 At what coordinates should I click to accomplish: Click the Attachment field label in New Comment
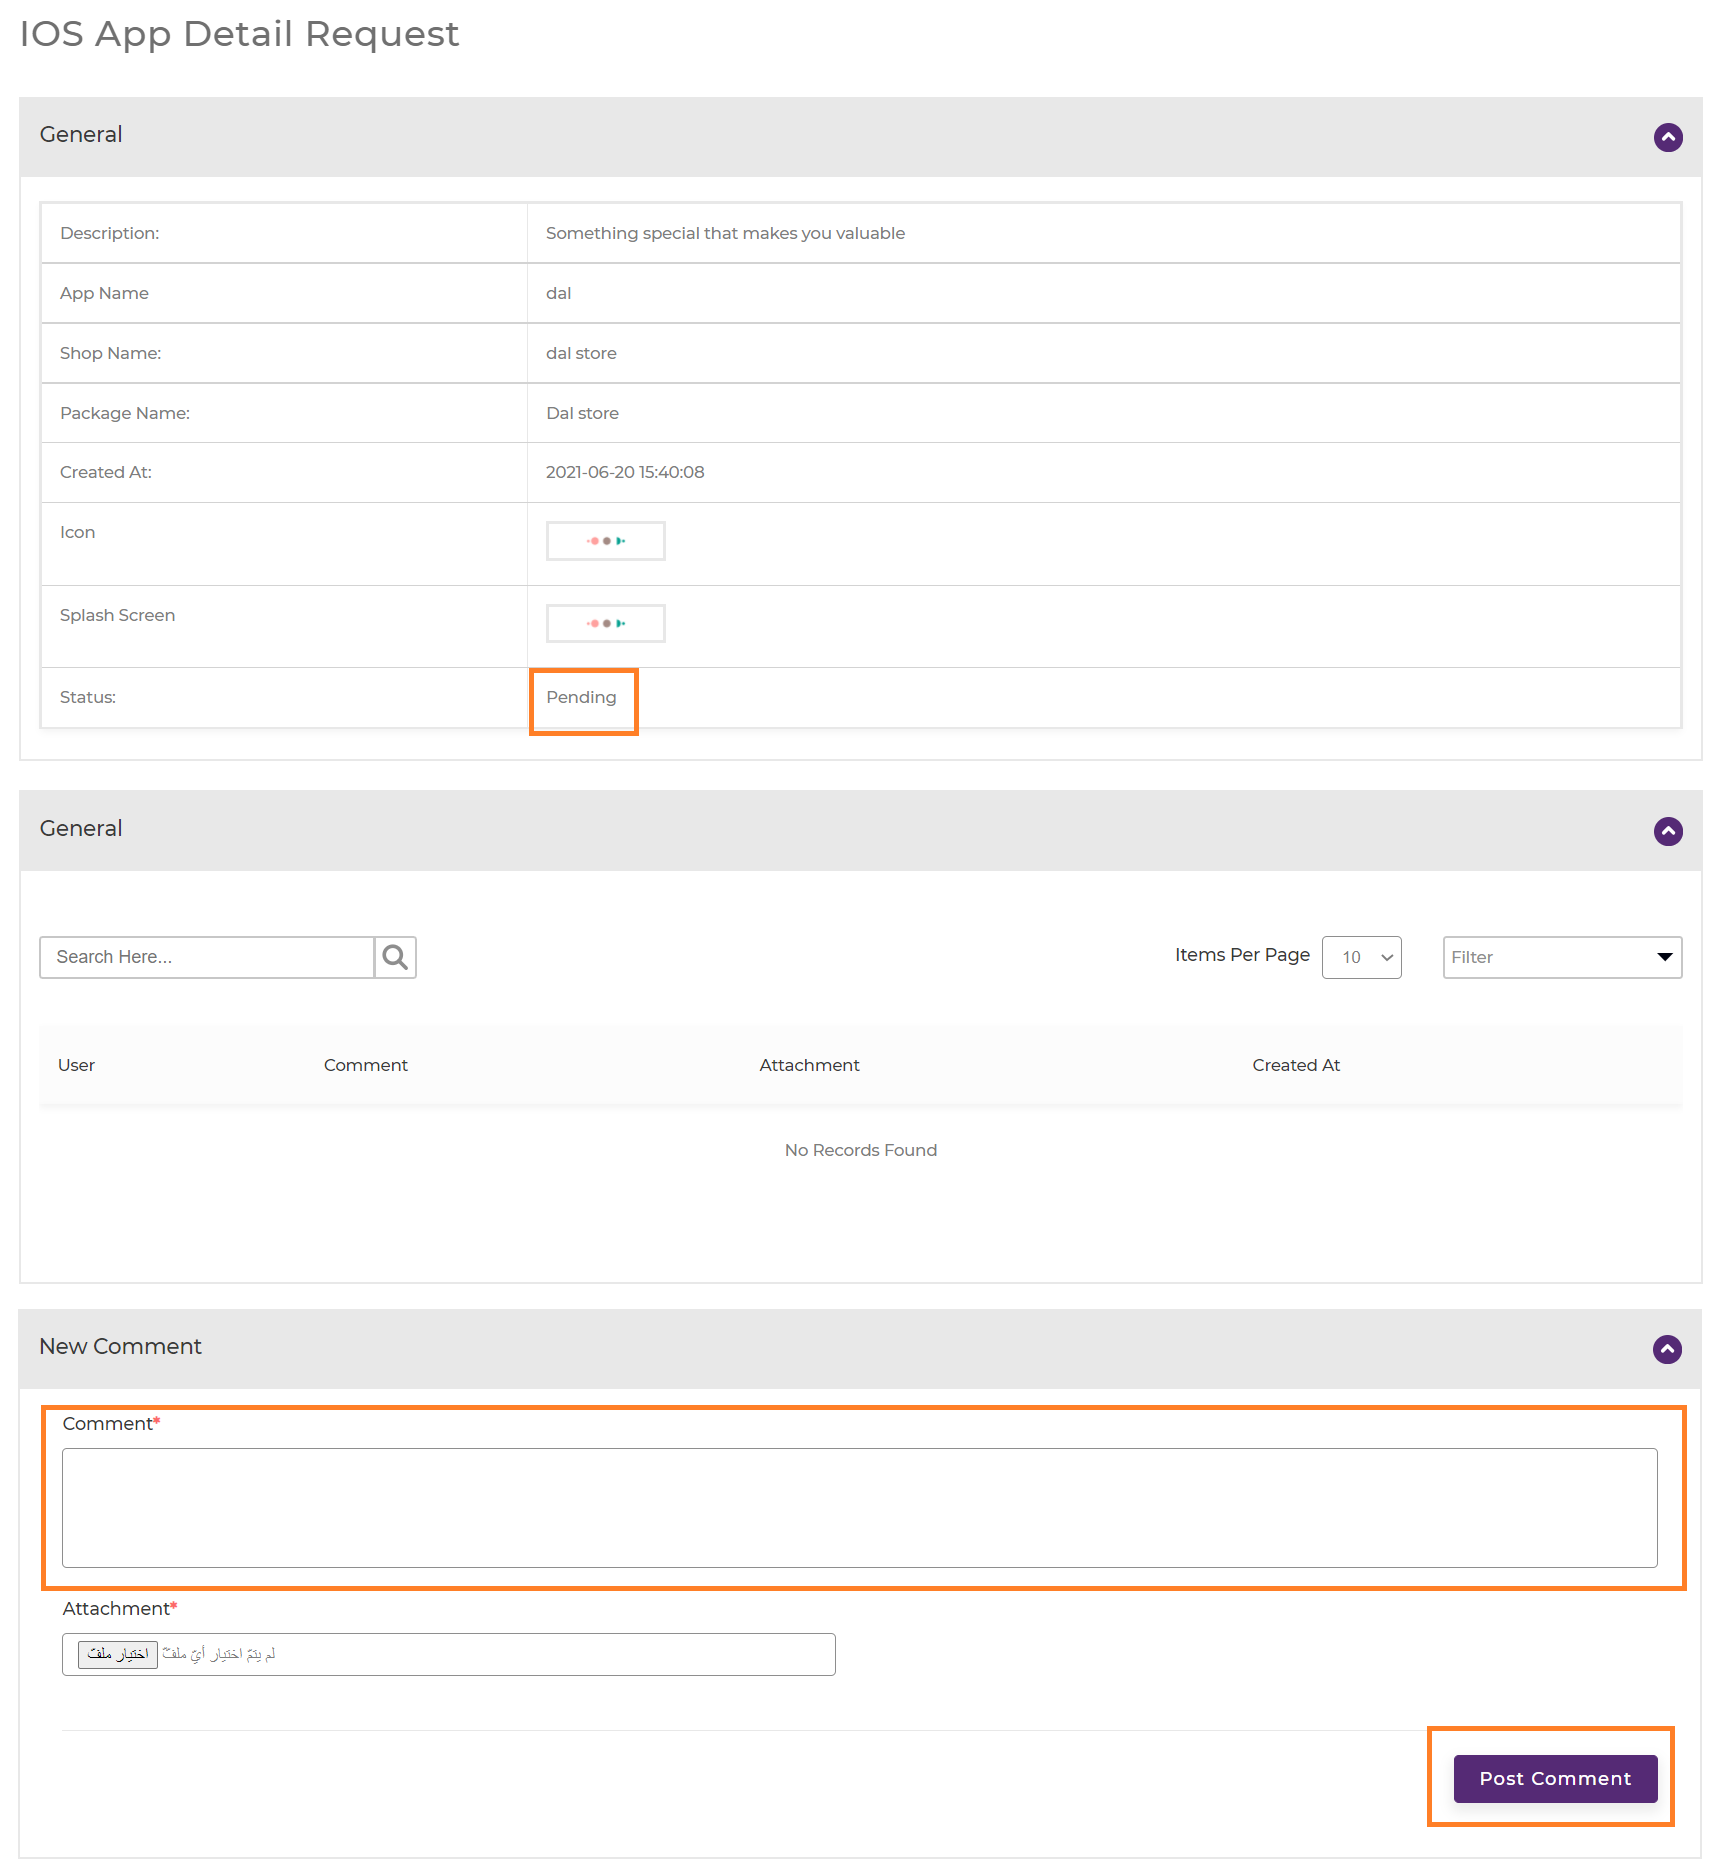click(119, 1608)
